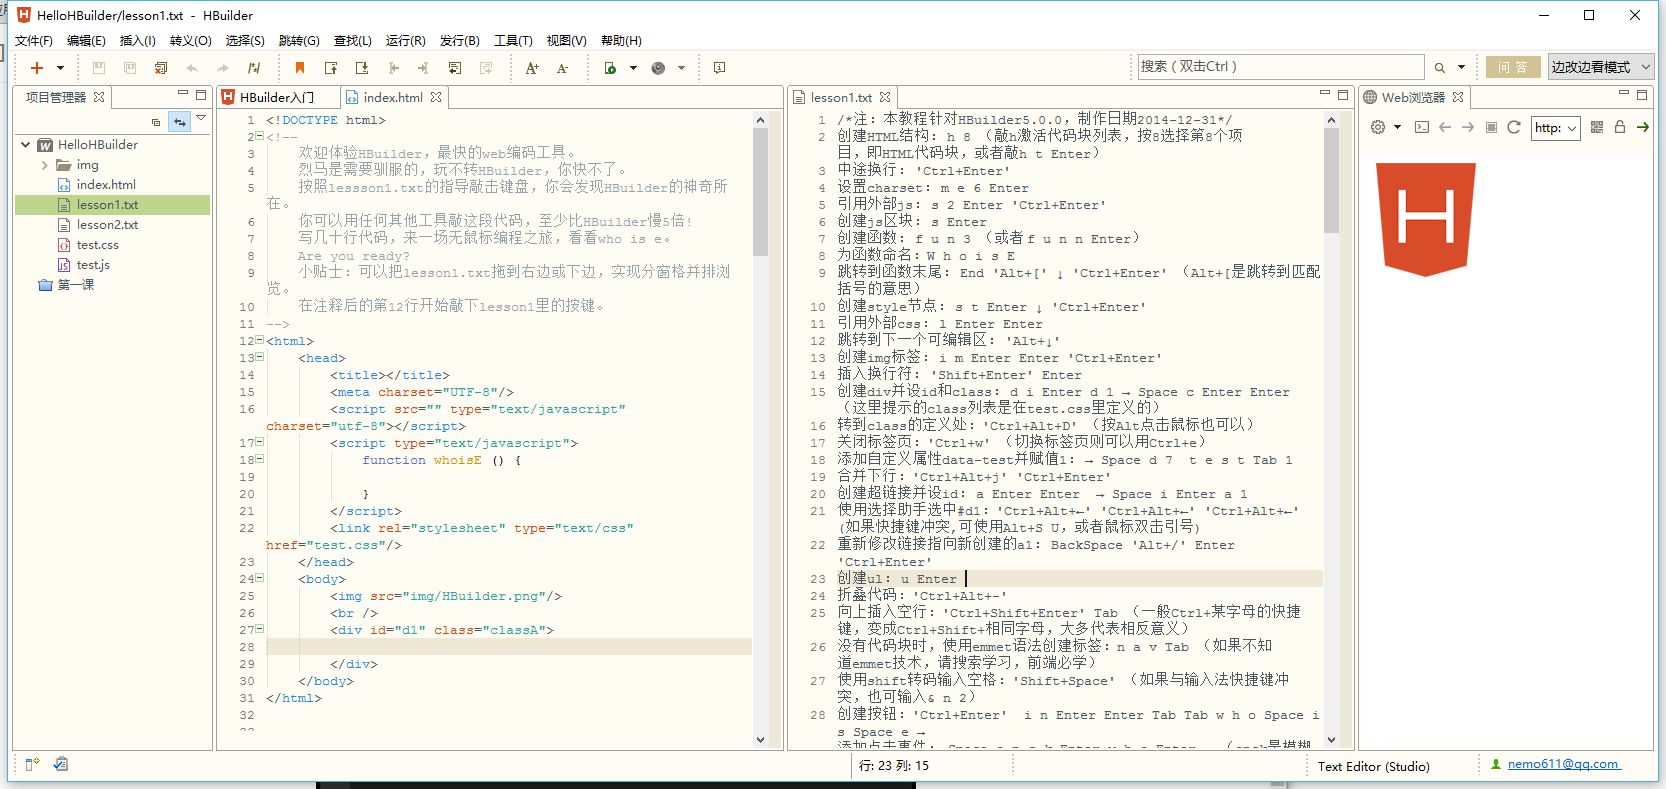Click the run-in-browser icon with green play
The width and height of the screenshot is (1666, 789).
point(610,68)
